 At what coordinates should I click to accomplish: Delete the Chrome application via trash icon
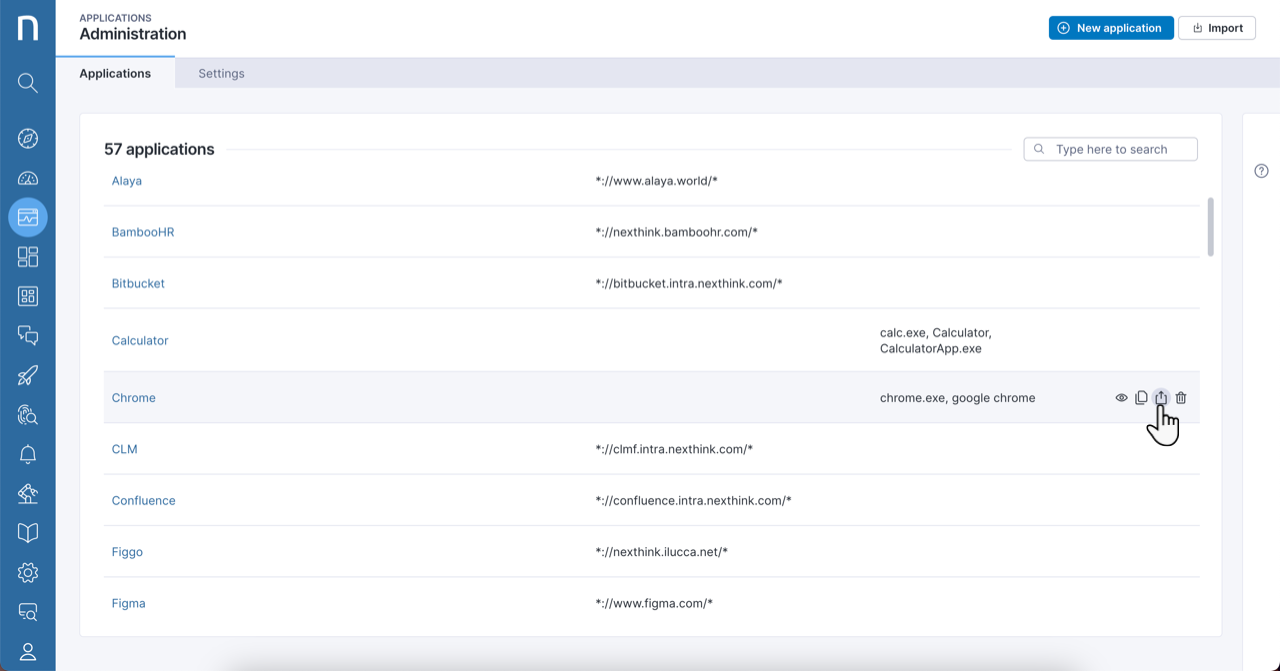pyautogui.click(x=1181, y=398)
